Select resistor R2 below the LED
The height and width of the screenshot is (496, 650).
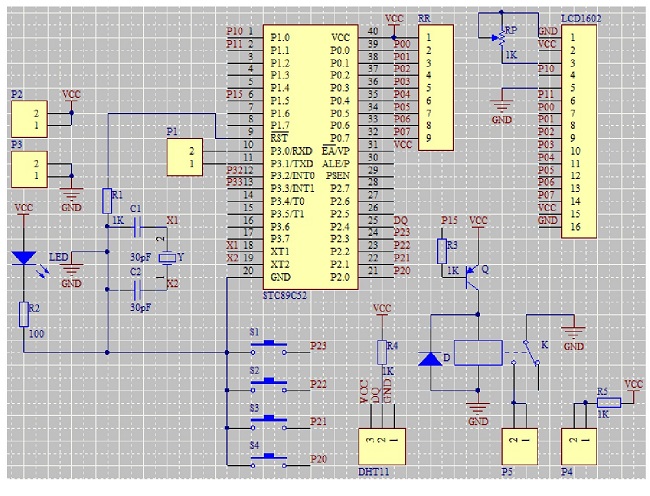(24, 315)
